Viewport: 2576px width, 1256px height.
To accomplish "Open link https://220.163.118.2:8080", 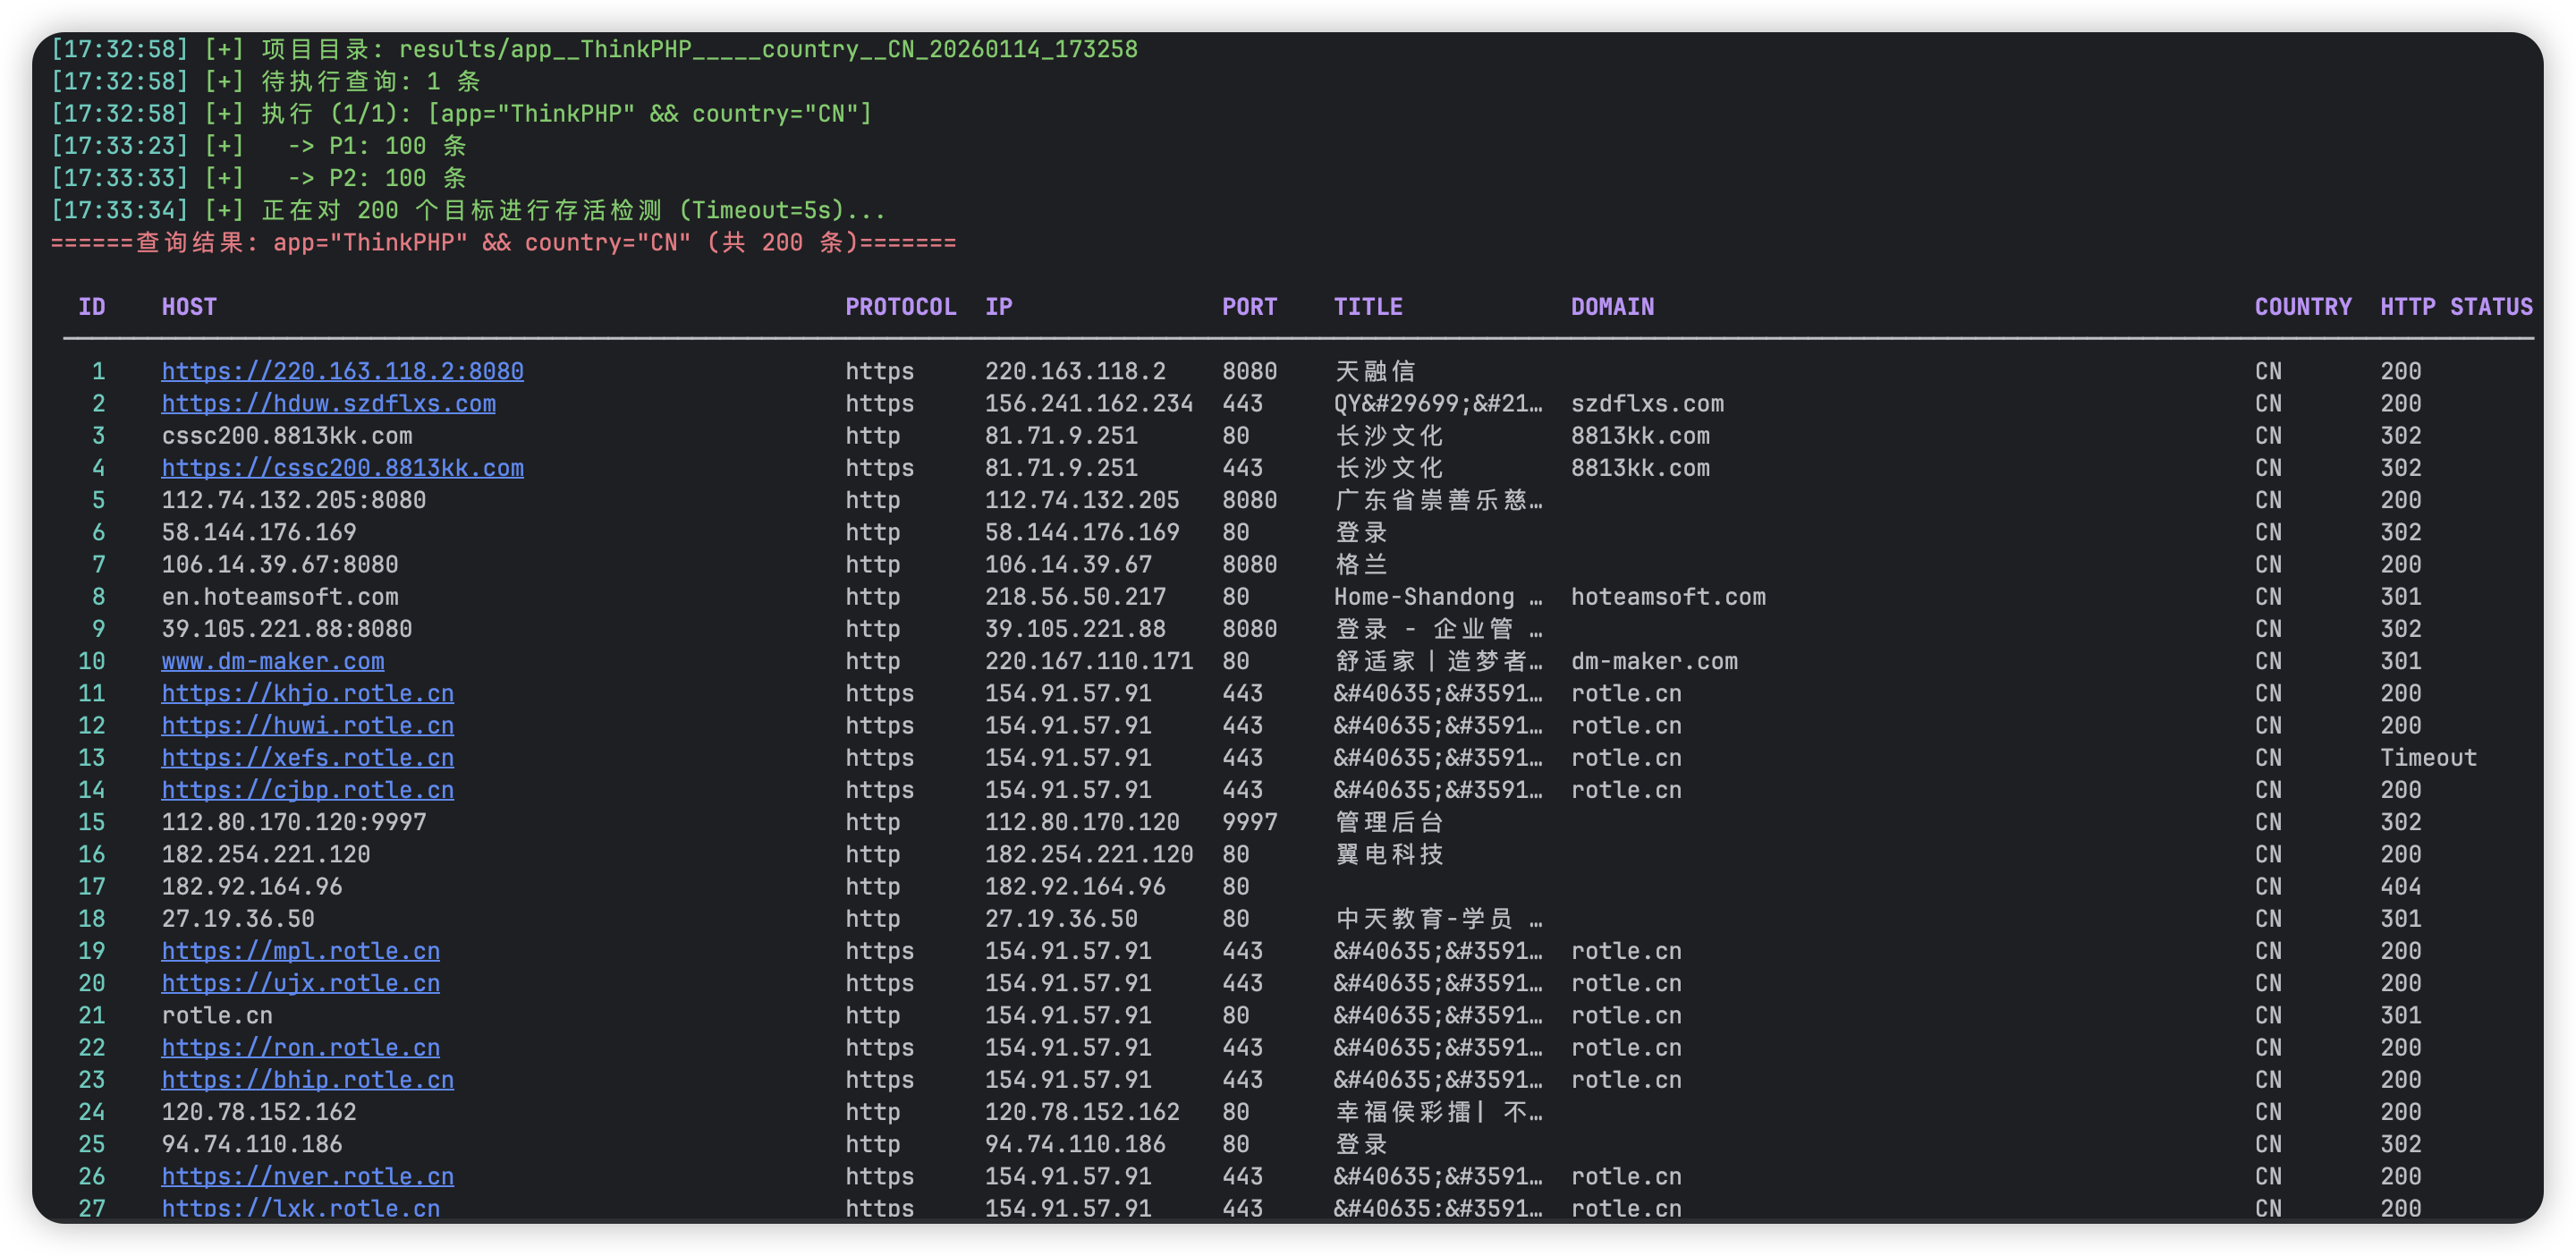I will pos(342,371).
